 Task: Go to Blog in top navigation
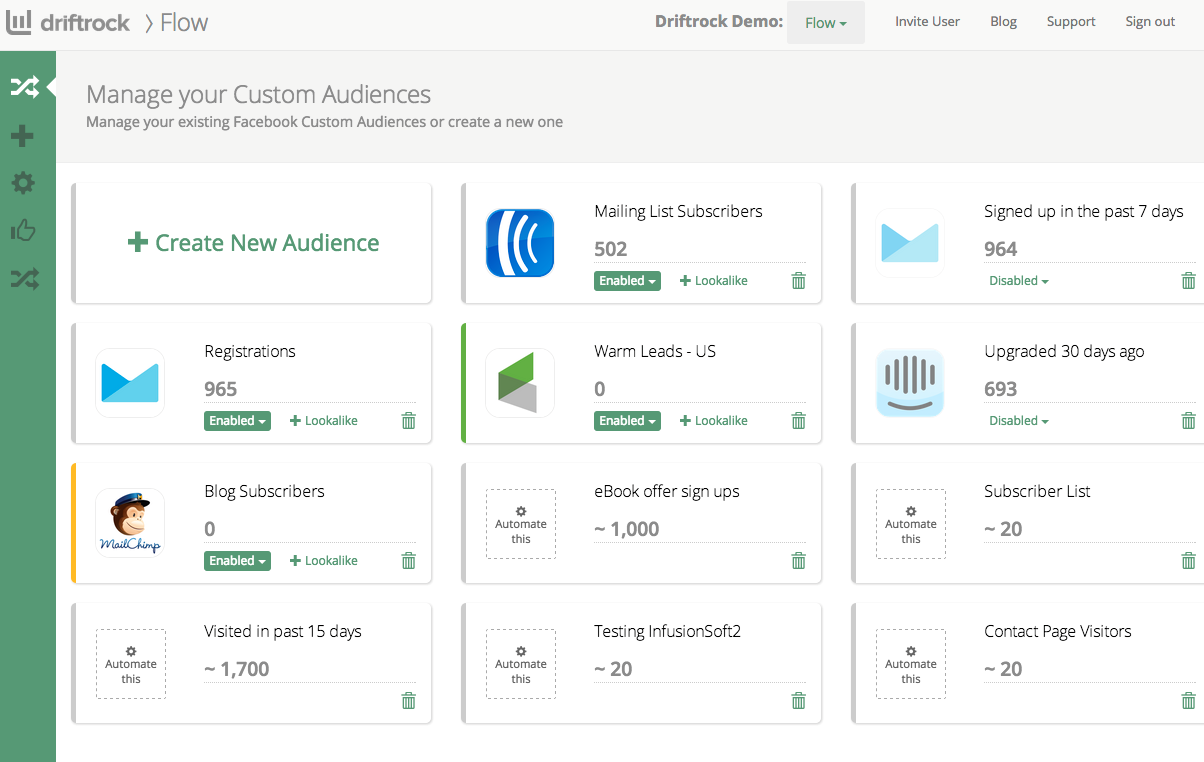click(1003, 22)
